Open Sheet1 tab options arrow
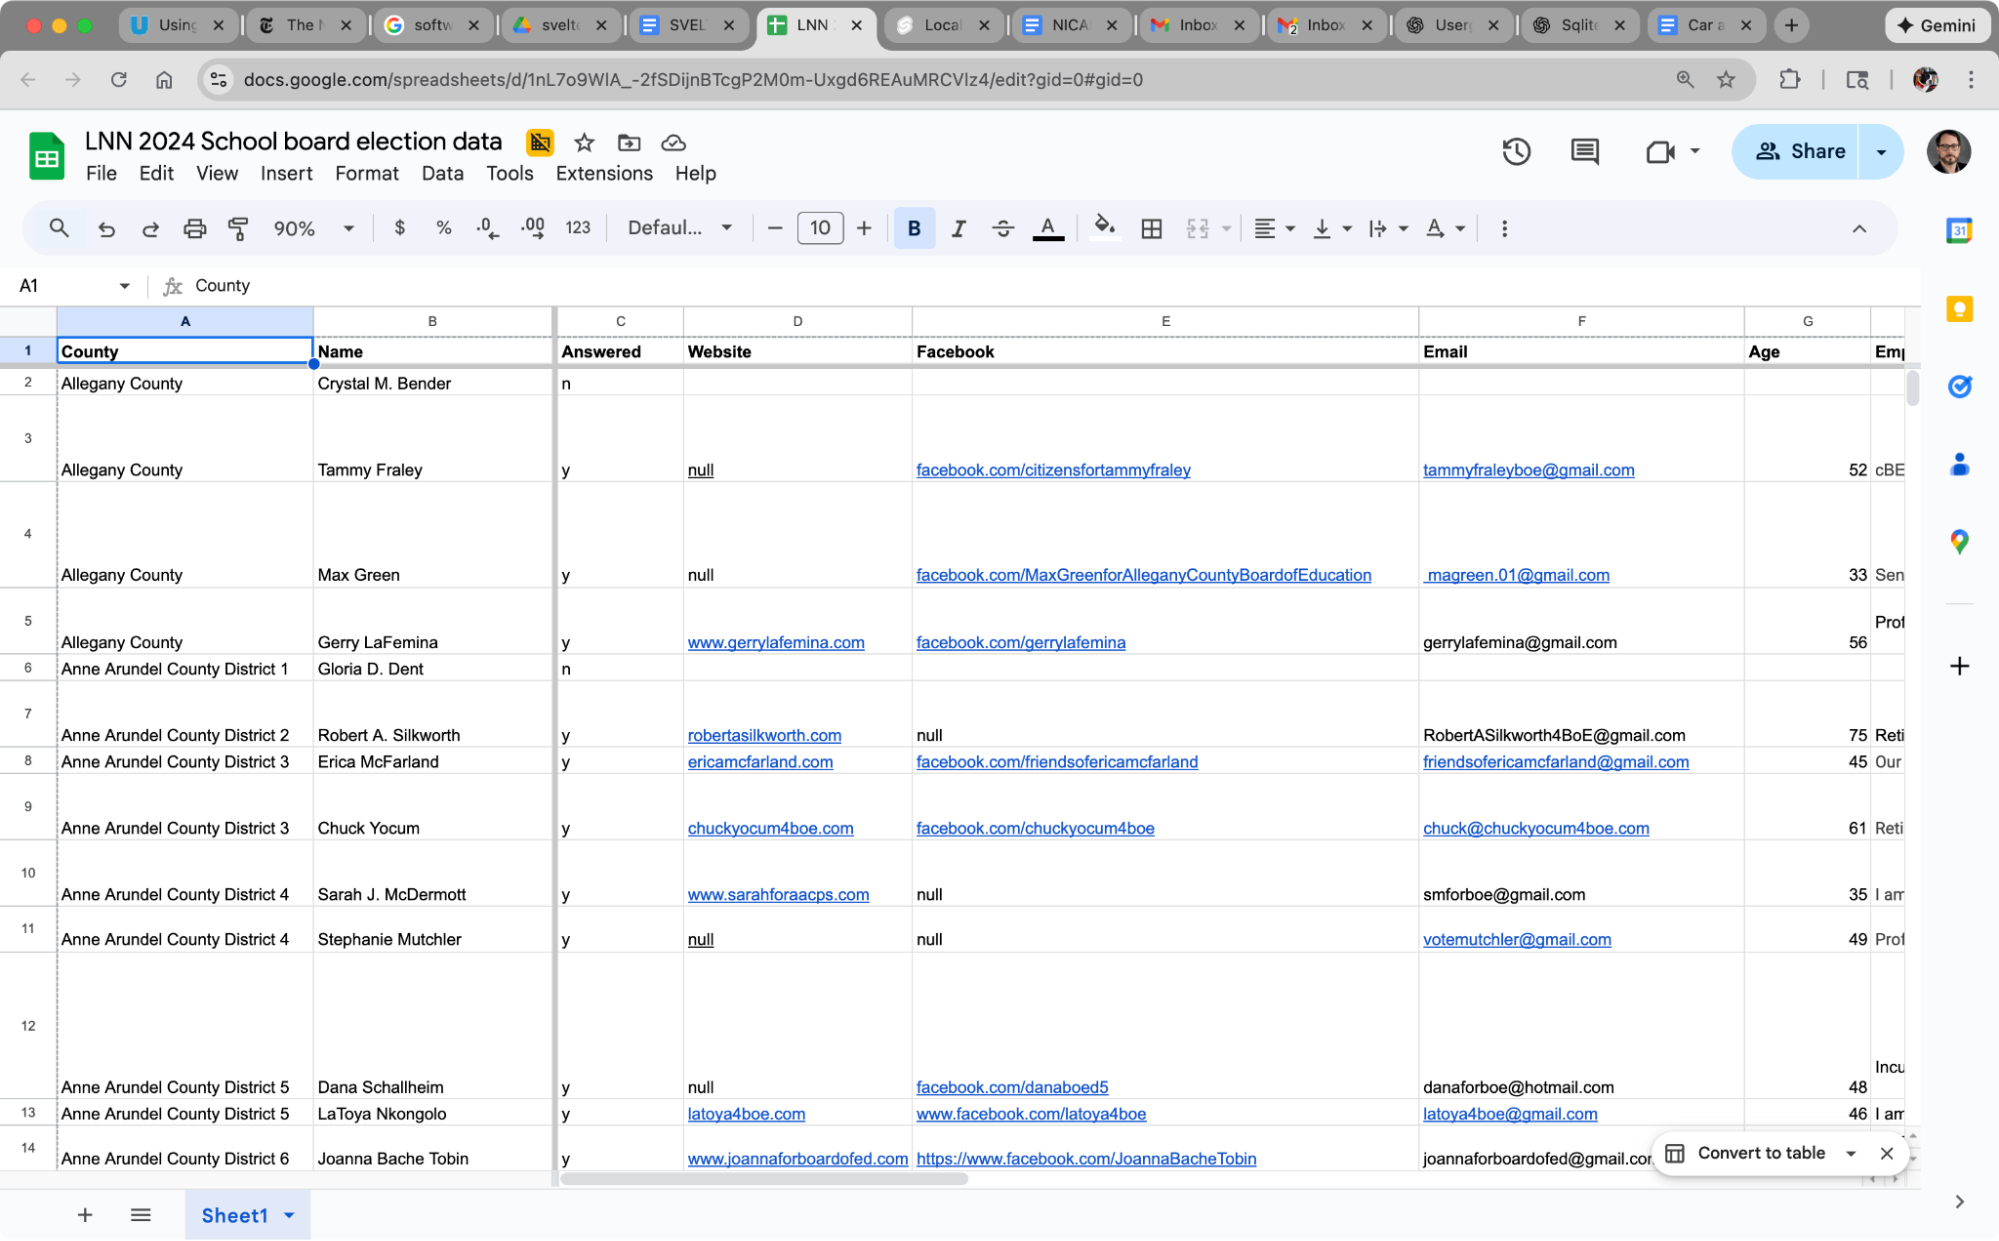Viewport: 1999px width, 1241px height. click(290, 1215)
